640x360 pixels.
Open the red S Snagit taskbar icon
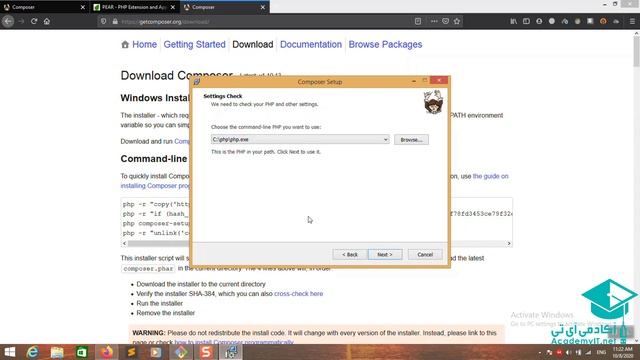206,352
